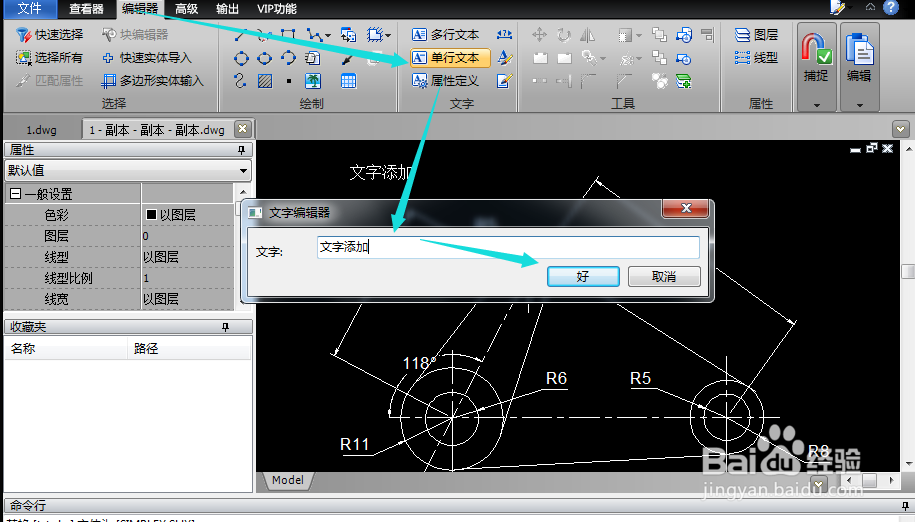Click the Align icon in 工具 group
This screenshot has width=915, height=522.
[707, 35]
